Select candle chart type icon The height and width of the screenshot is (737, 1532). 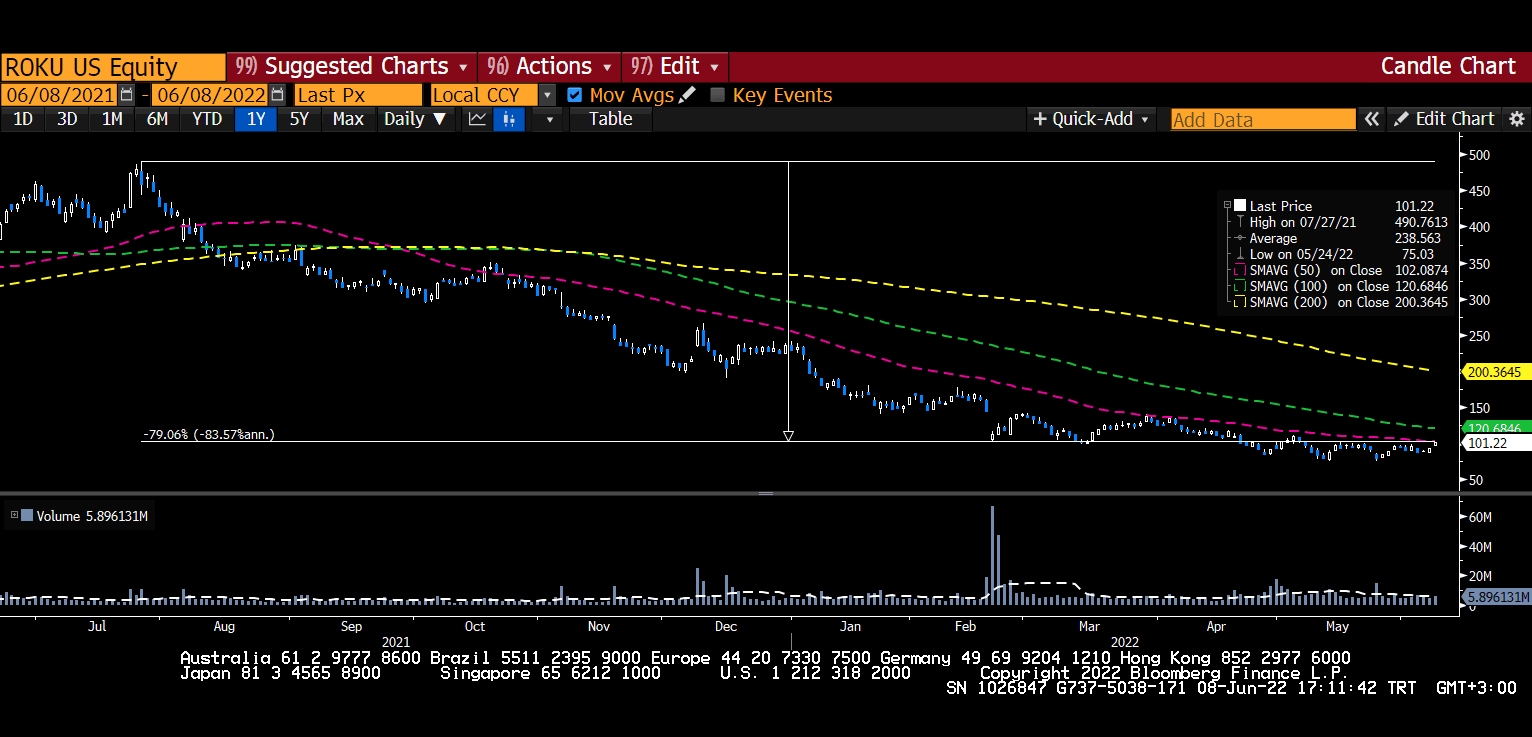(509, 119)
